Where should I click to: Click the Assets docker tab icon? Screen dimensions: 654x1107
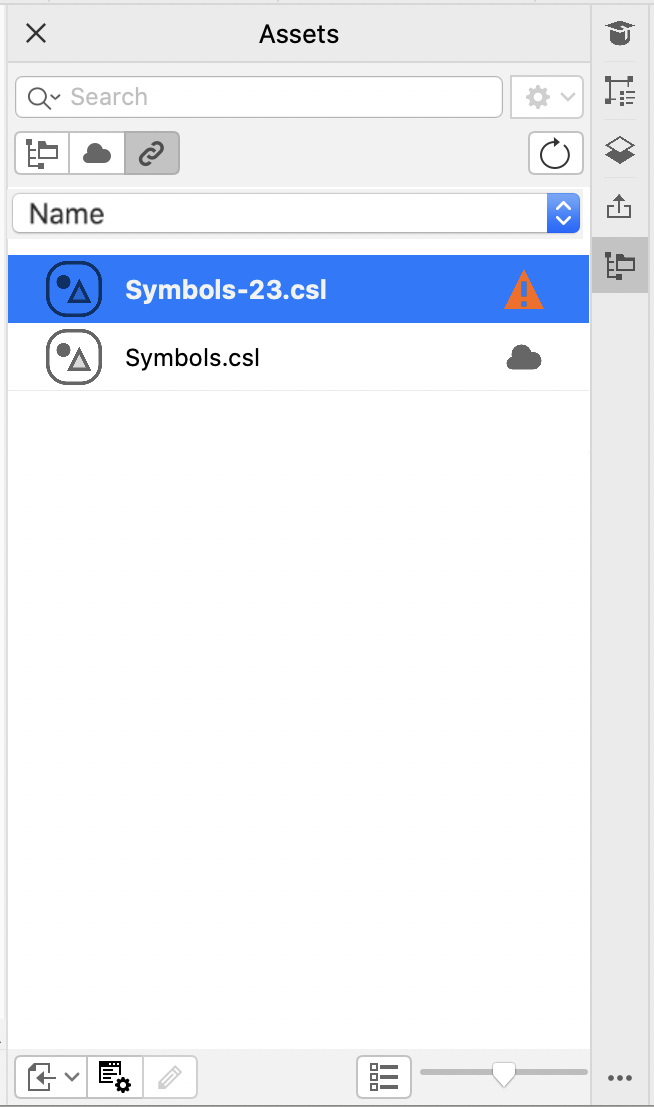[x=620, y=265]
